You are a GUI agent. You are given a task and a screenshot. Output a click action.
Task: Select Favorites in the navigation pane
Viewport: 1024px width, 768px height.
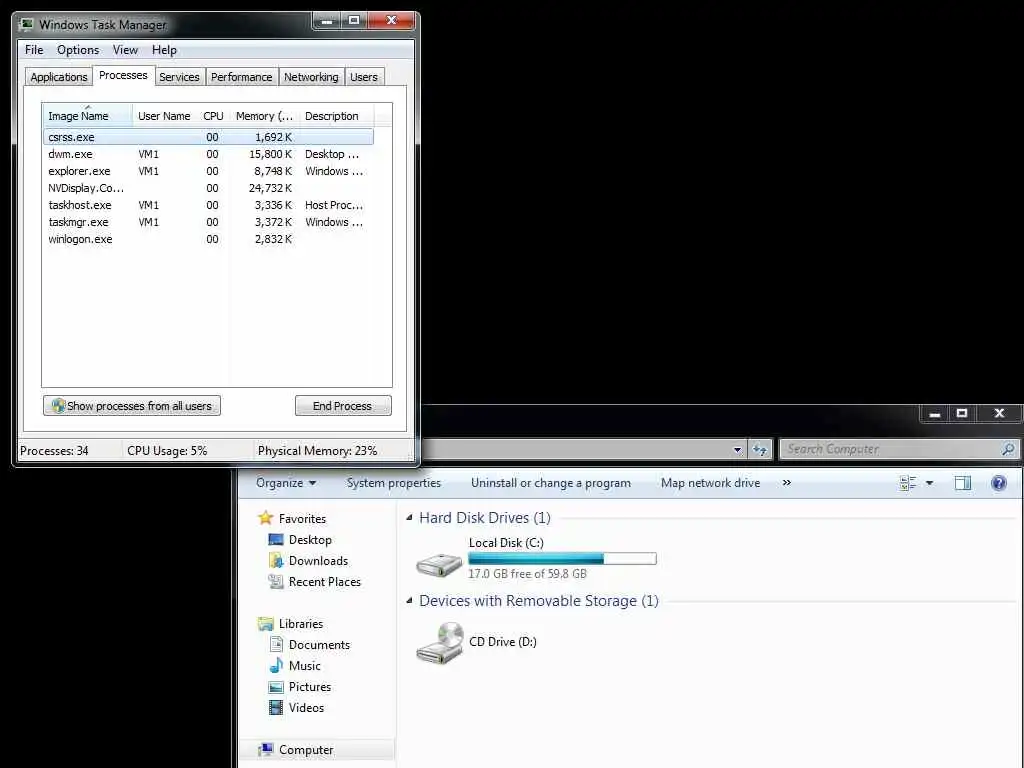[302, 519]
